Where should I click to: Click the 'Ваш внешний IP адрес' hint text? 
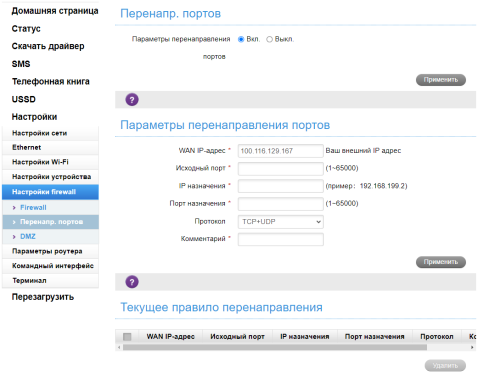[x=363, y=151]
